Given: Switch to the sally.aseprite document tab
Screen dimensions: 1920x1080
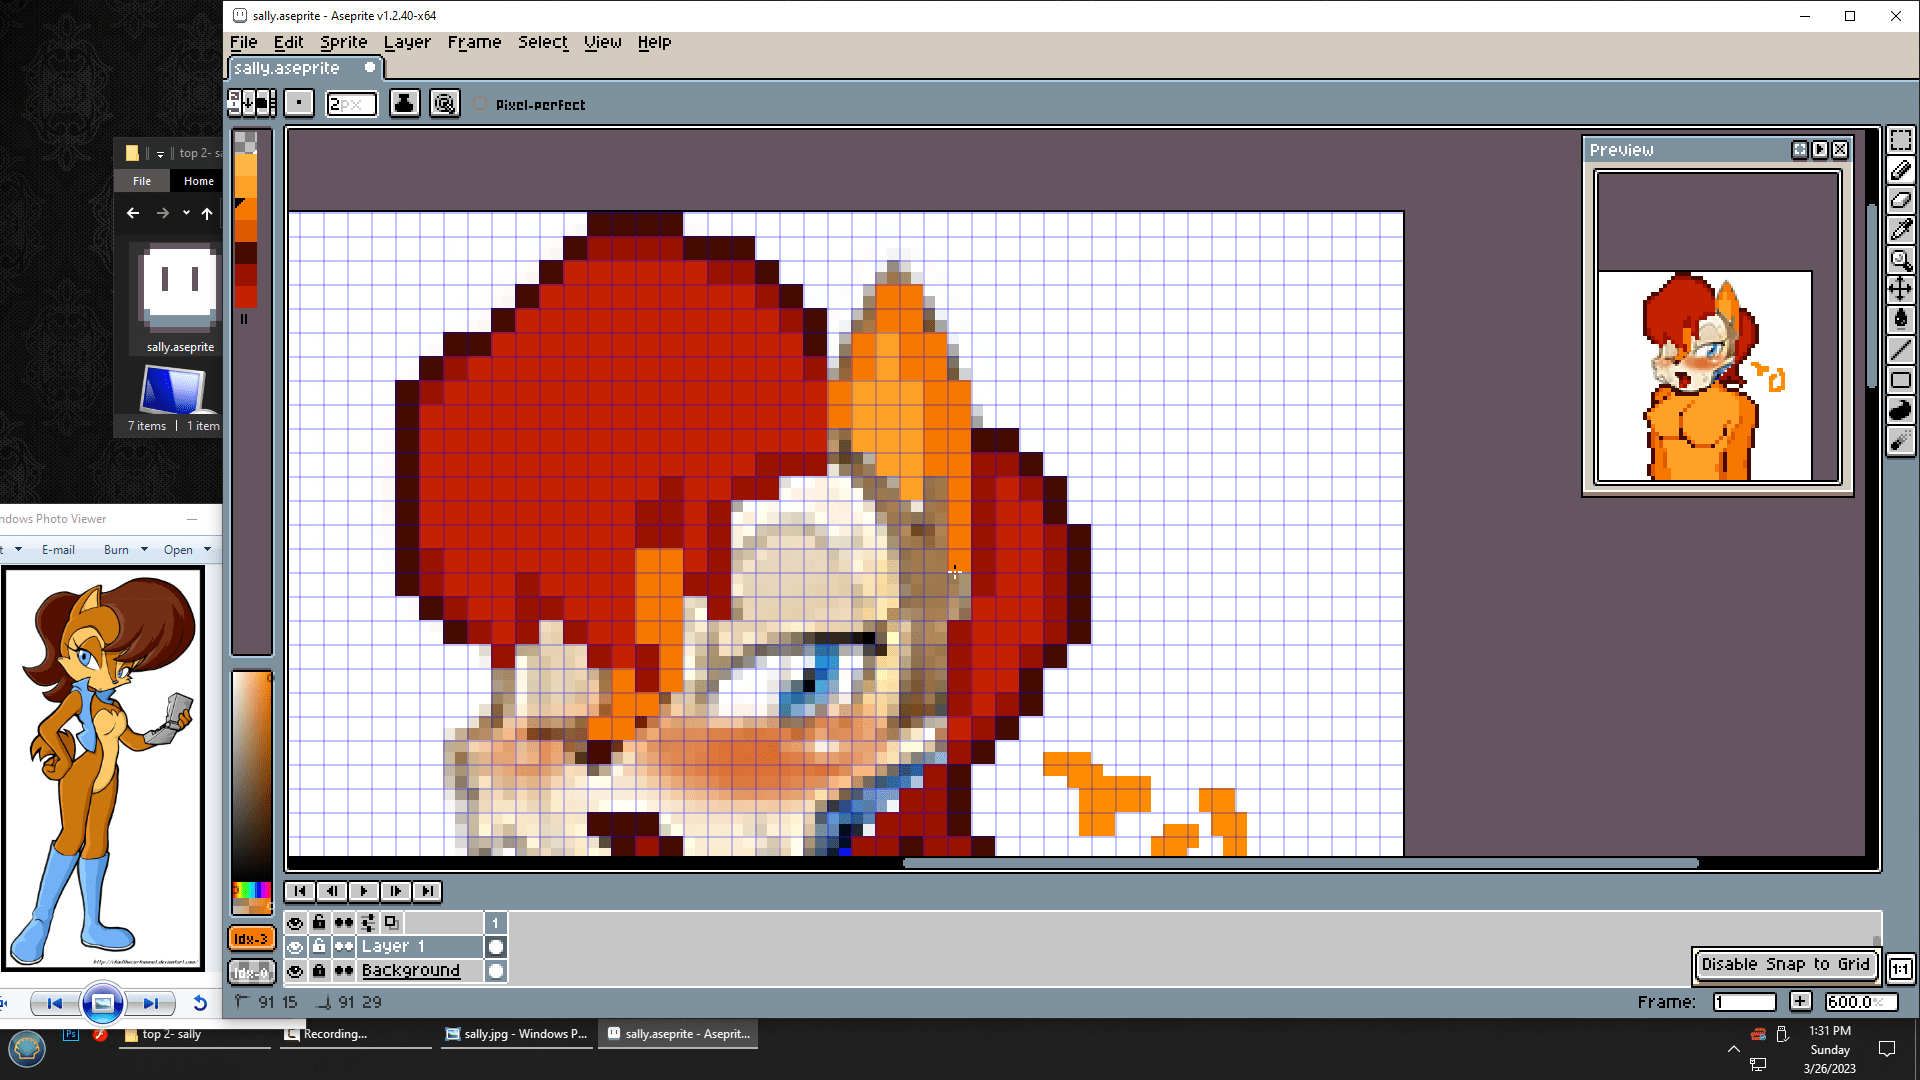Looking at the screenshot, I should click(288, 68).
